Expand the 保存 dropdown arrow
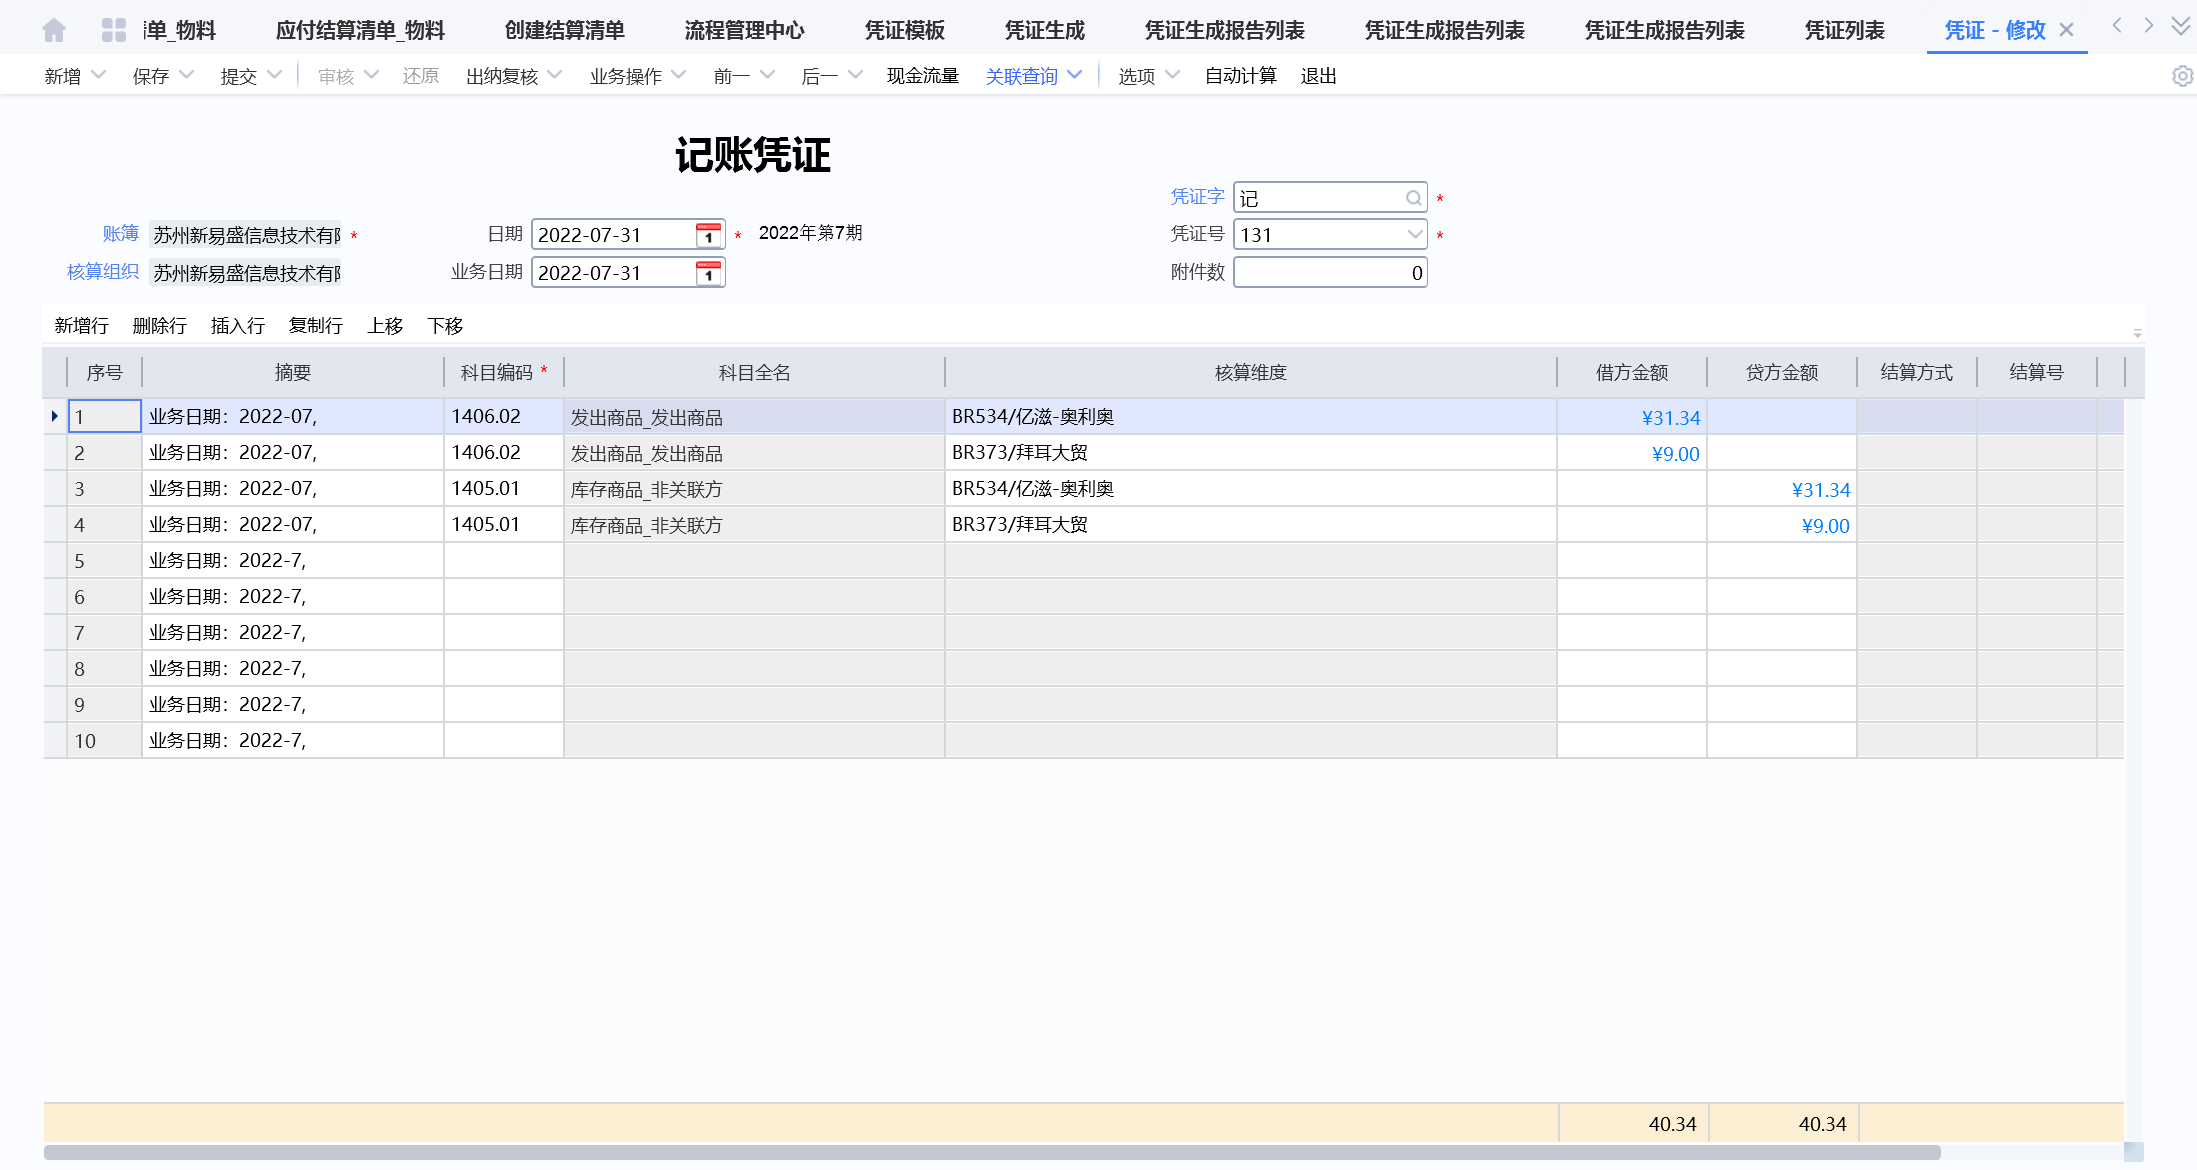 click(186, 75)
